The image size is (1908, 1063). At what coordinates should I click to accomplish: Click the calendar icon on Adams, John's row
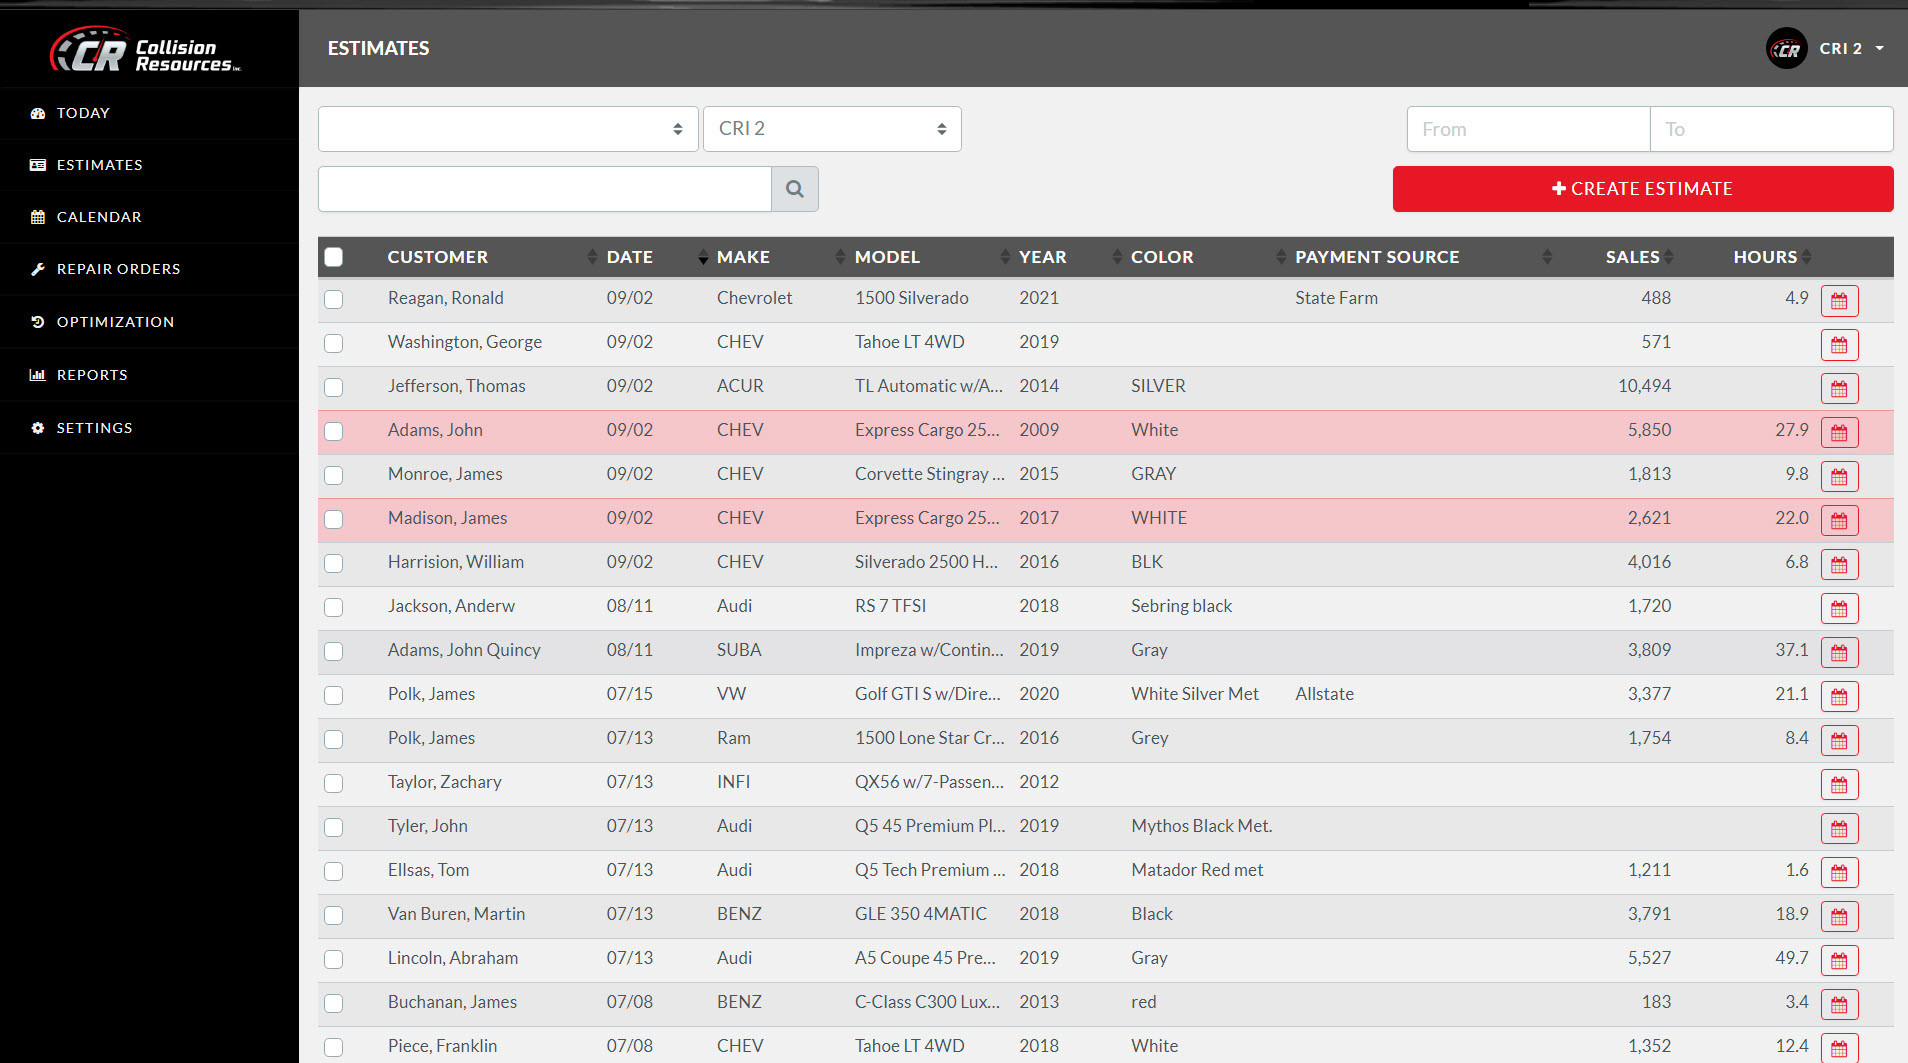(1839, 432)
